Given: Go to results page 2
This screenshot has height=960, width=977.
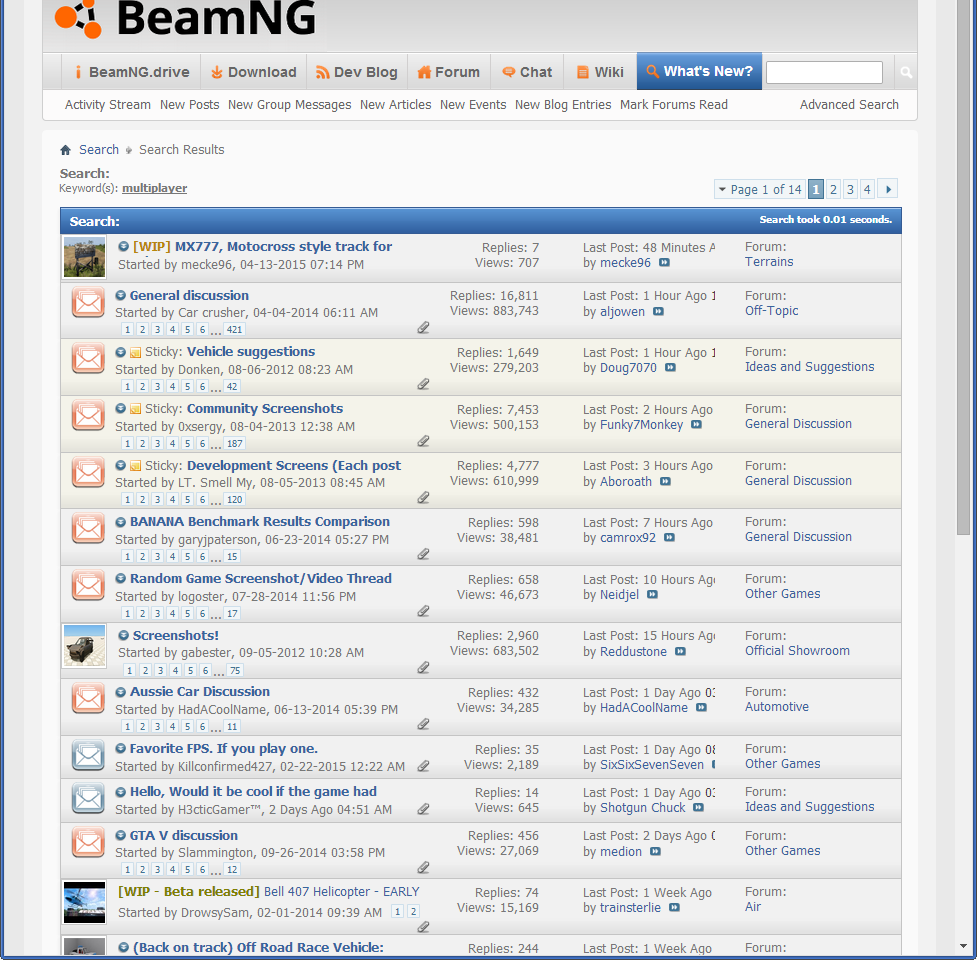Looking at the screenshot, I should (x=833, y=189).
